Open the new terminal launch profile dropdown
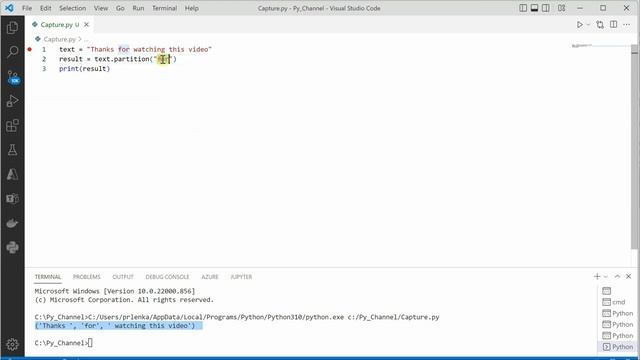Viewport: 640px width, 360px height. [x=606, y=277]
